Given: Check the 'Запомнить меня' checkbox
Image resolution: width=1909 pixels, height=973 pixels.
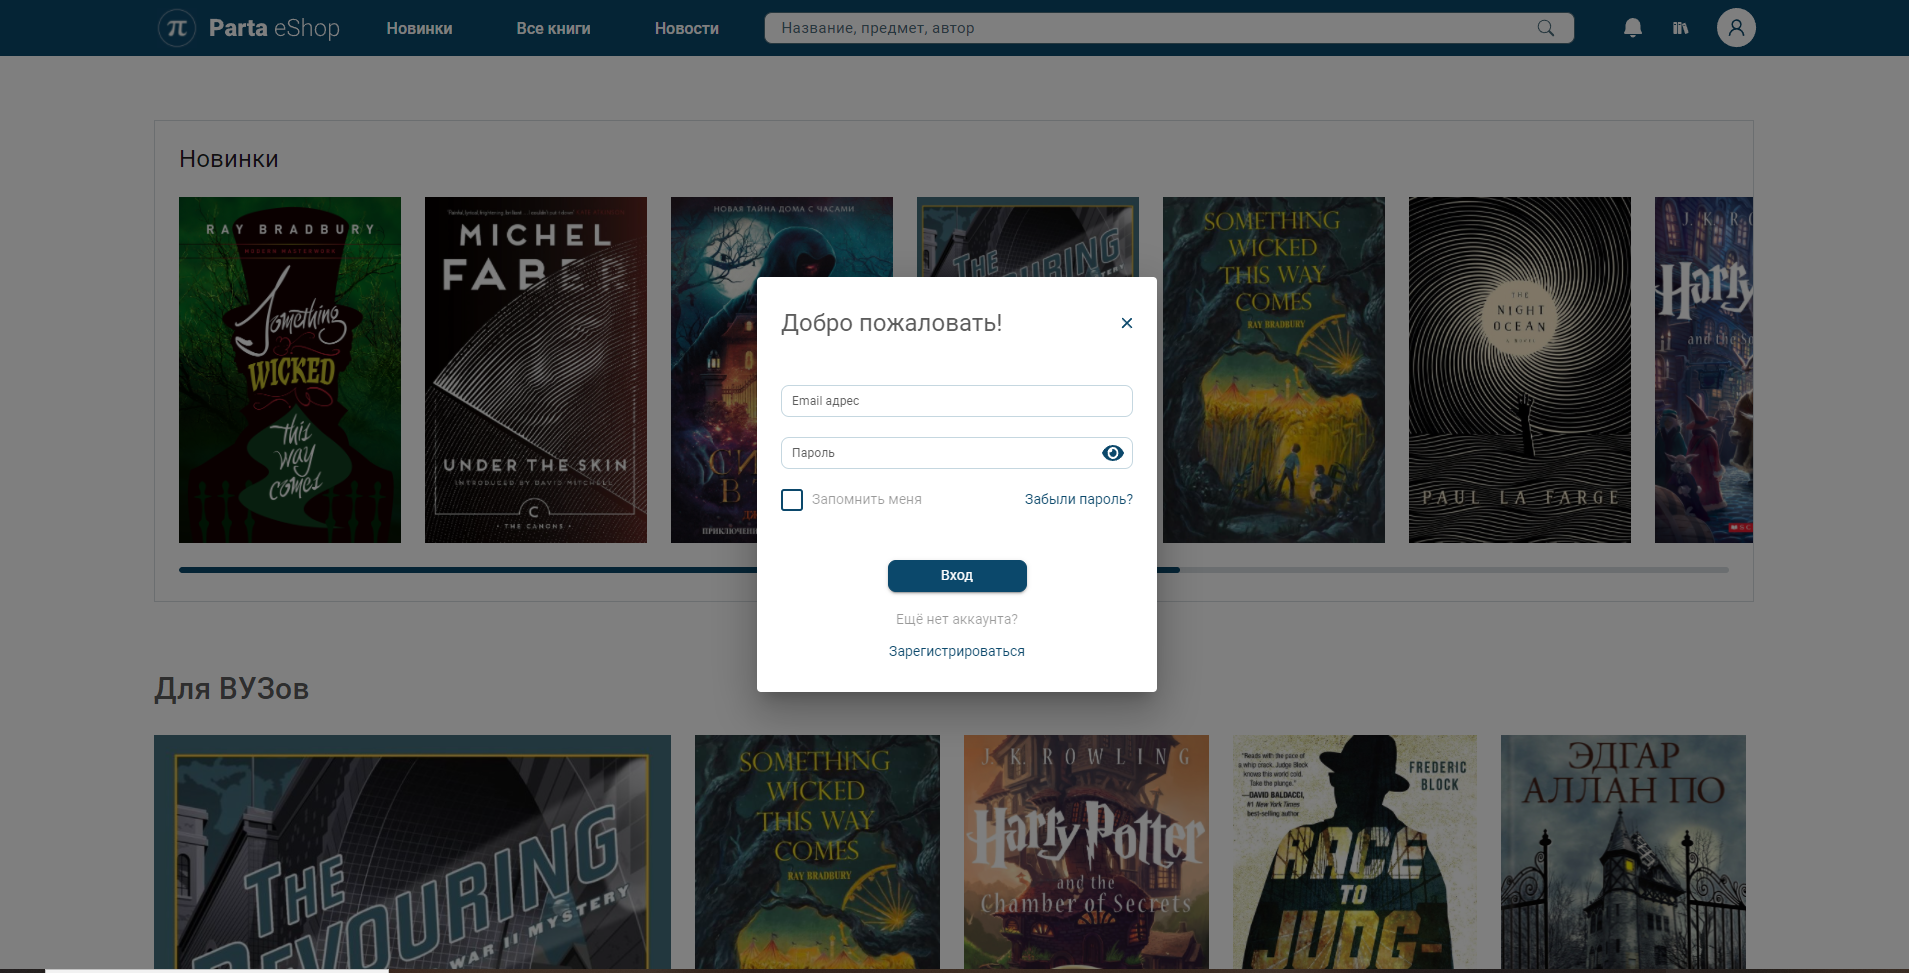Looking at the screenshot, I should [792, 500].
